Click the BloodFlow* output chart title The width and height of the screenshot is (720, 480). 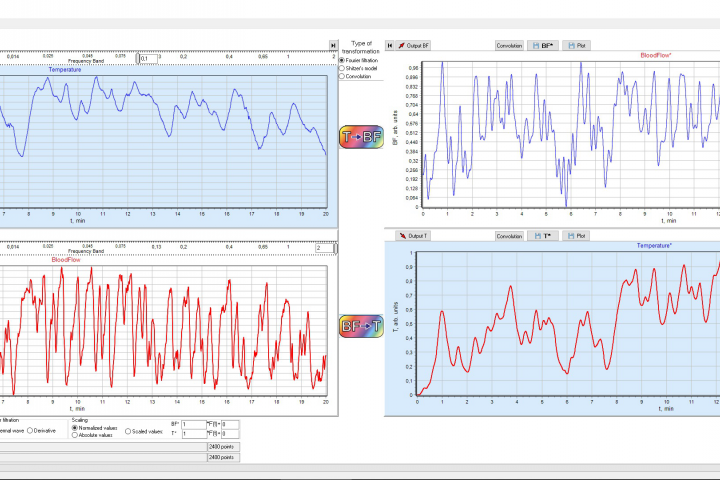pyautogui.click(x=656, y=55)
